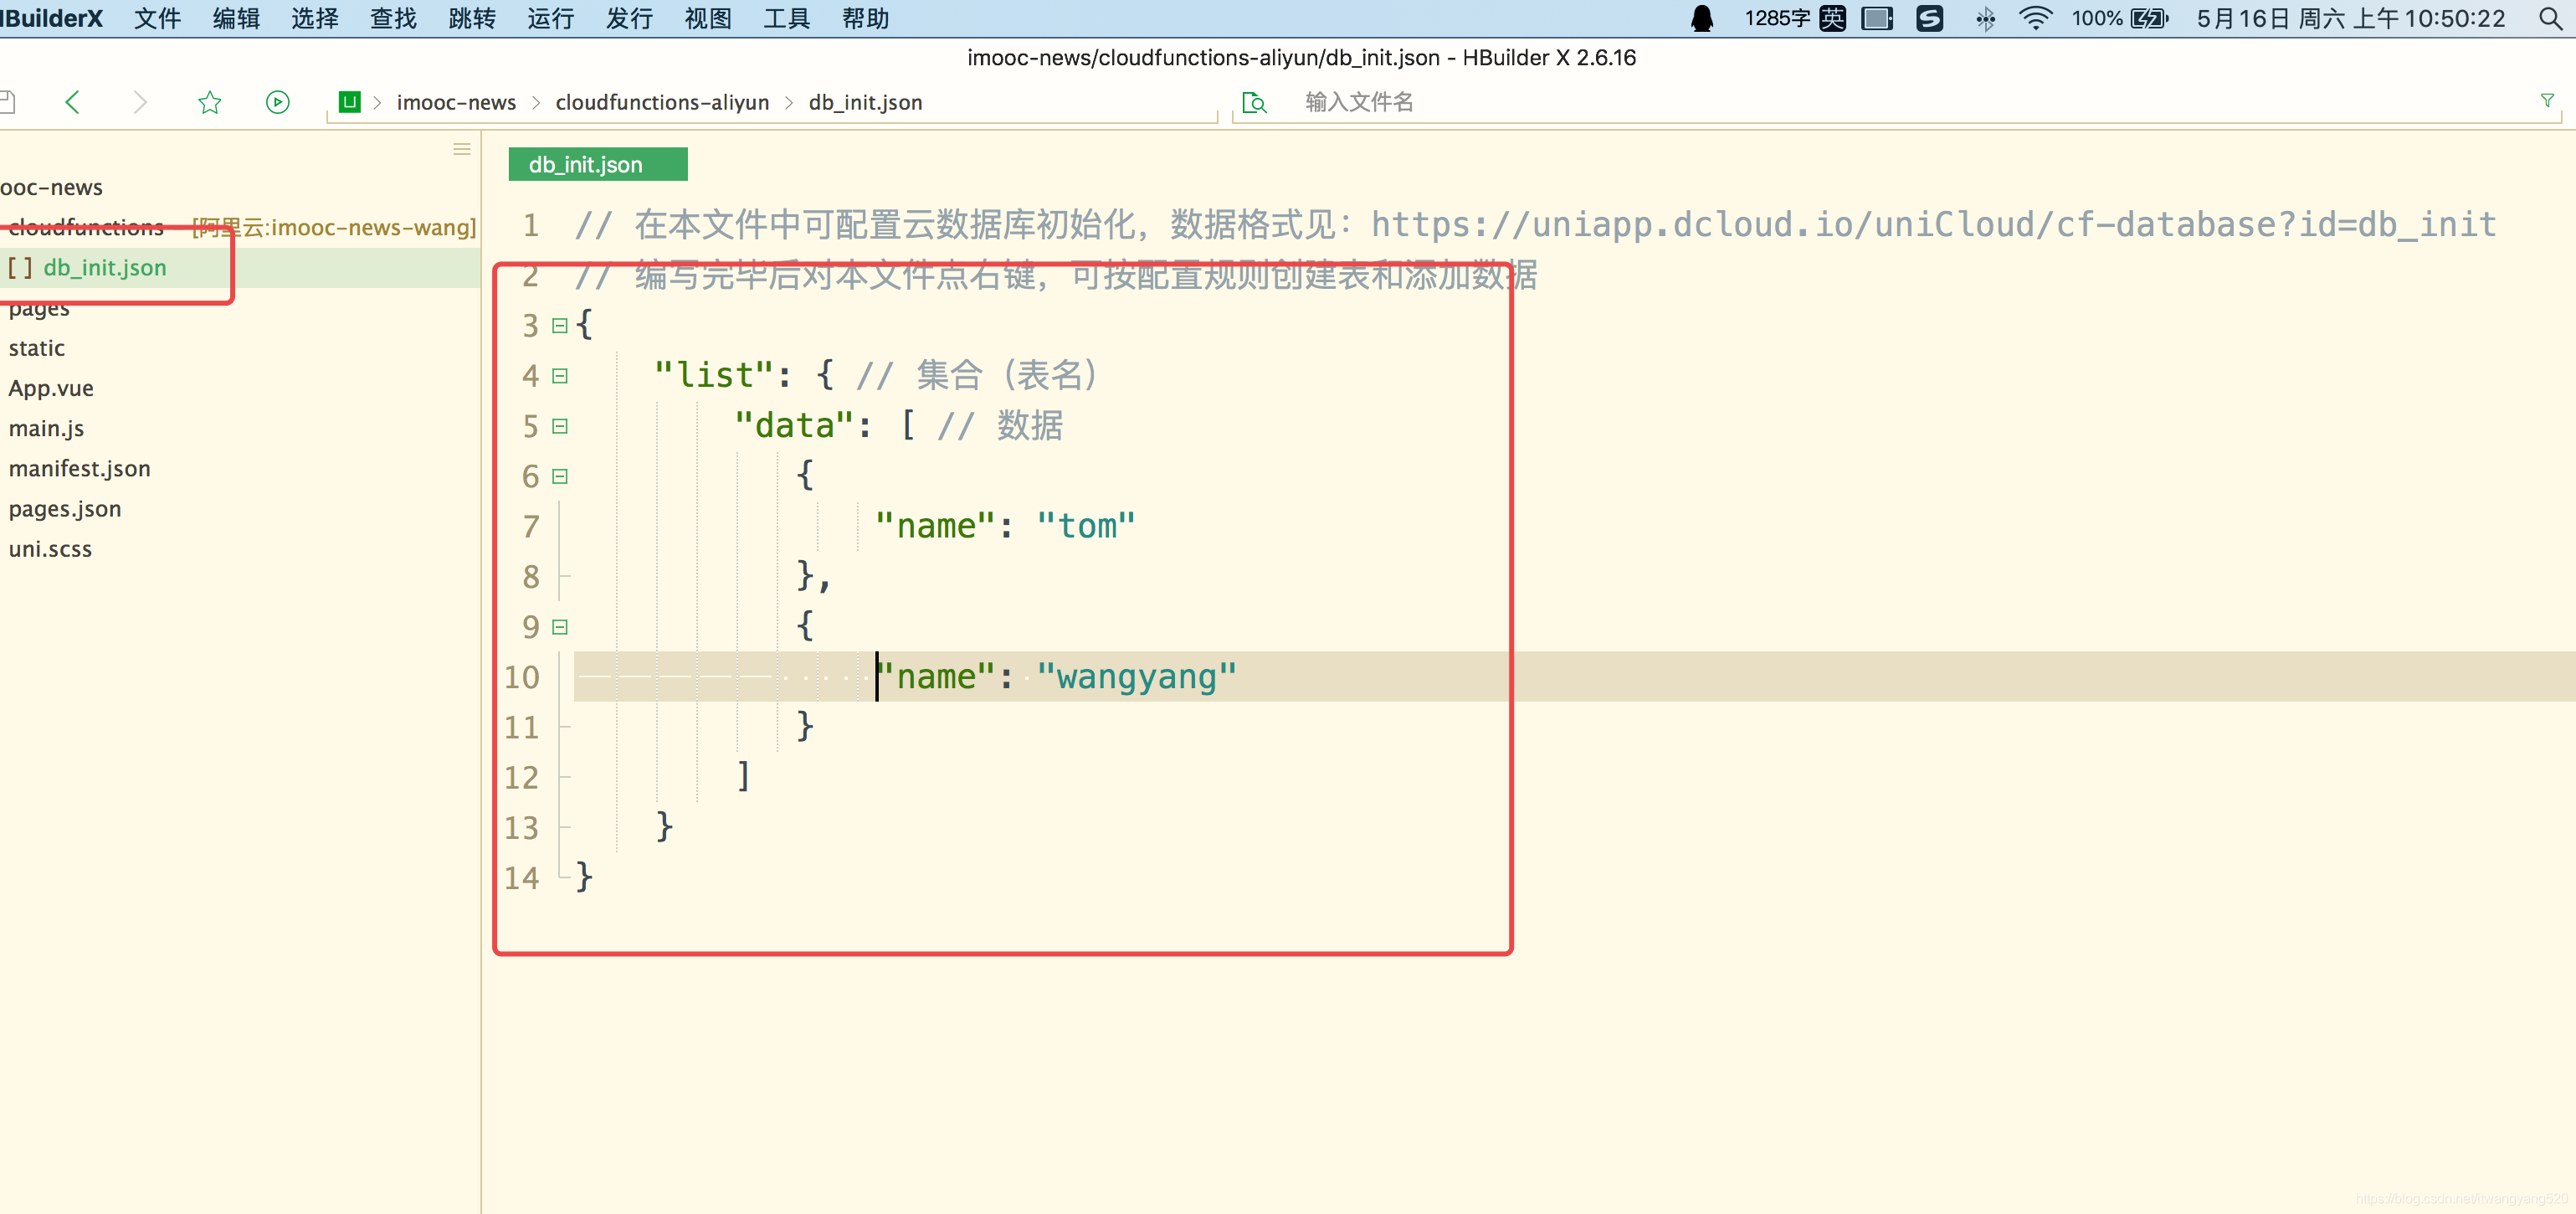Image resolution: width=2576 pixels, height=1214 pixels.
Task: Open the 运行 menu
Action: [x=551, y=19]
